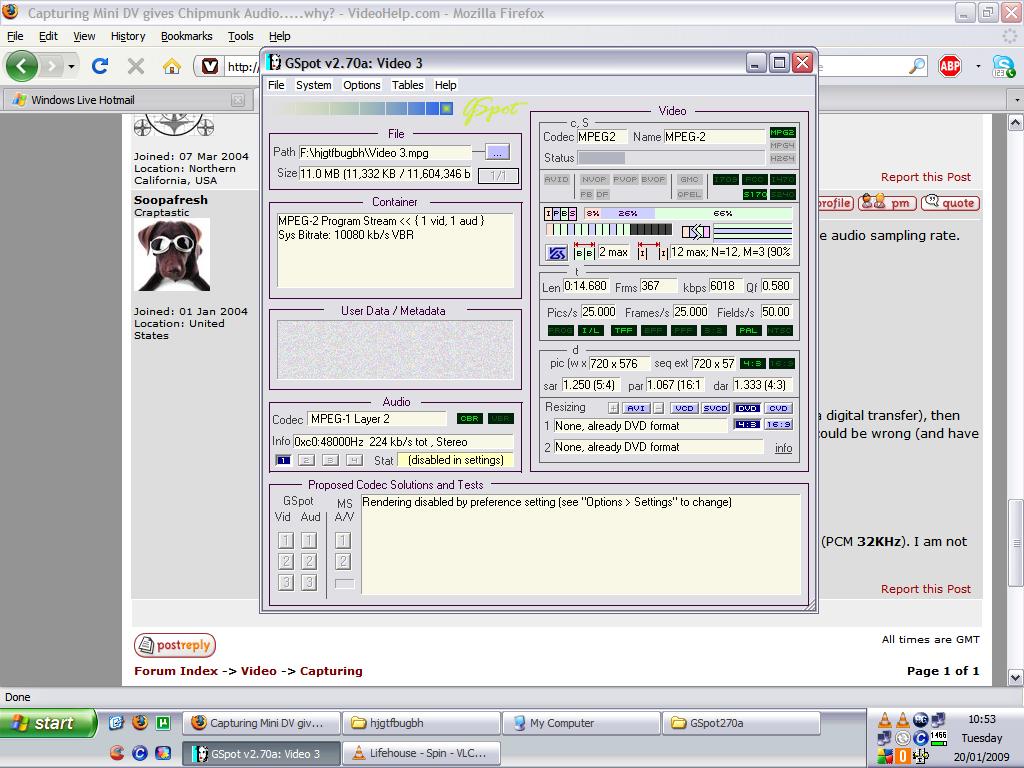Image resolution: width=1024 pixels, height=768 pixels.
Task: Click the plus button beside AVI
Action: (x=613, y=408)
